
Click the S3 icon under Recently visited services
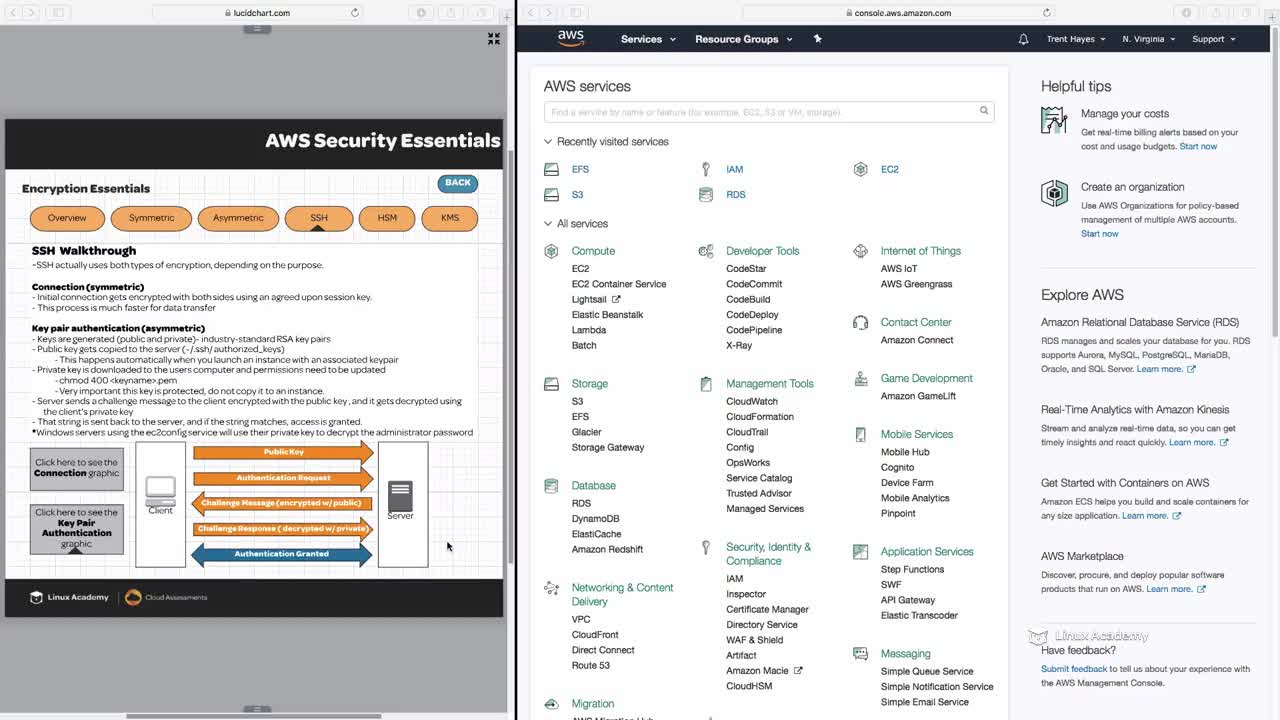coord(551,195)
